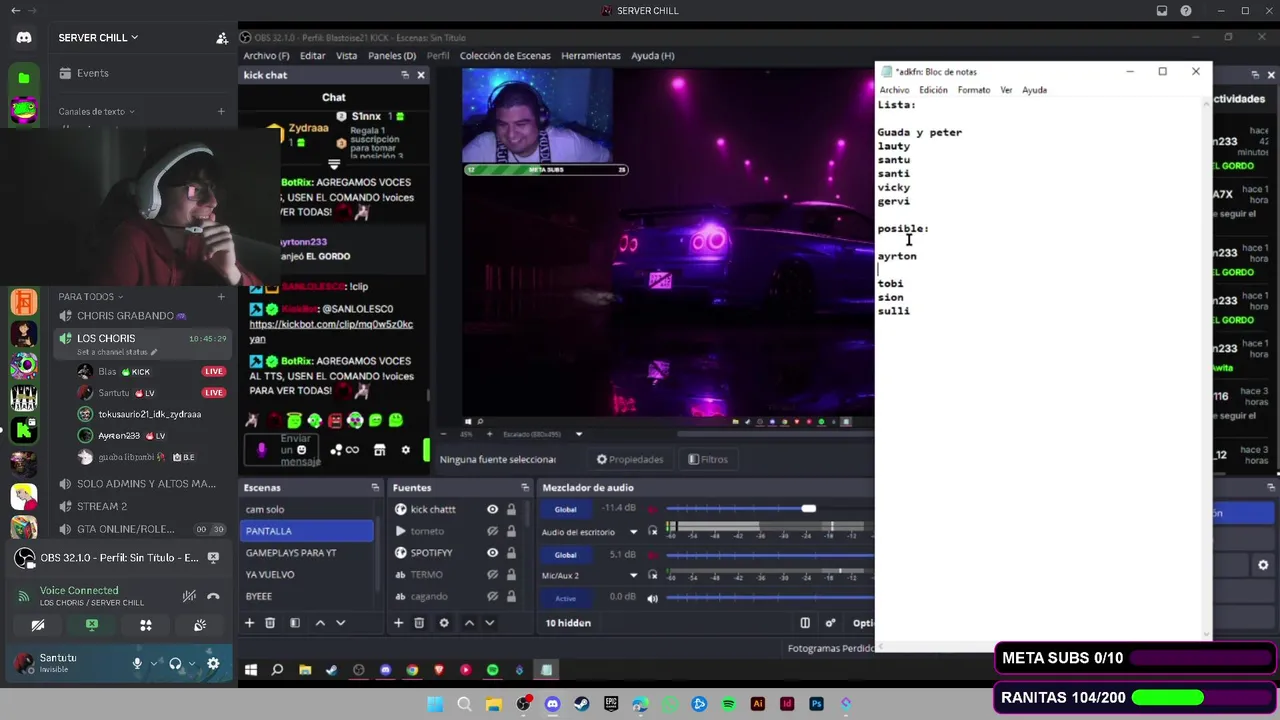Open Discord user settings gear
1280x720 pixels.
click(213, 663)
